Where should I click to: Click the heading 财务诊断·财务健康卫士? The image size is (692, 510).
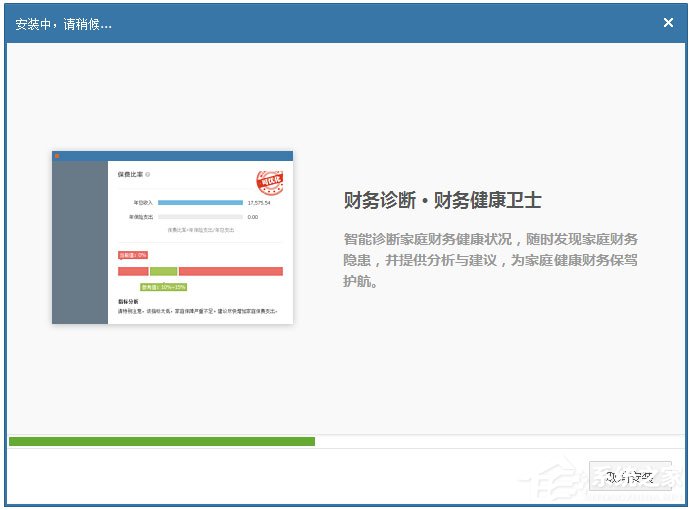[442, 200]
